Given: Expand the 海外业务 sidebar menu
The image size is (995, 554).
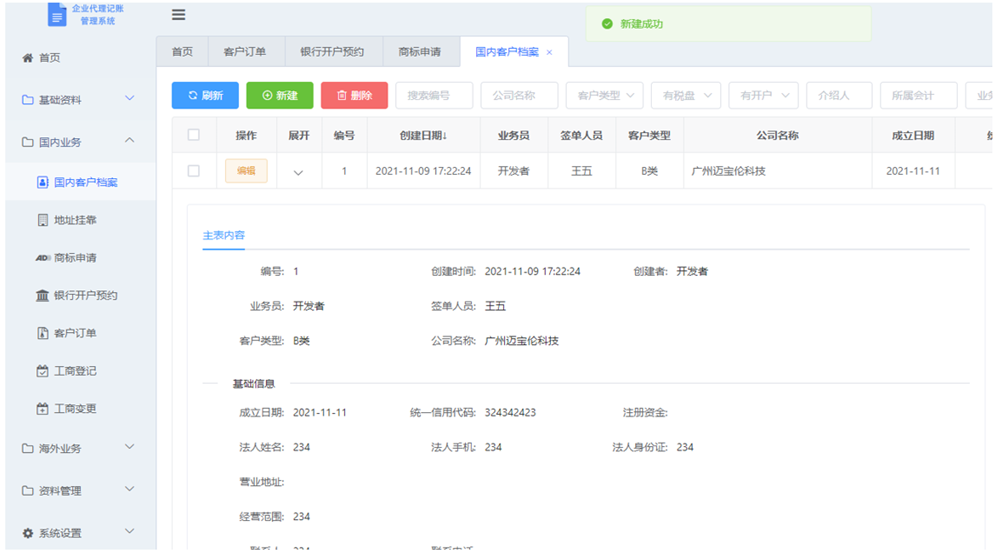Looking at the screenshot, I should coord(129,447).
